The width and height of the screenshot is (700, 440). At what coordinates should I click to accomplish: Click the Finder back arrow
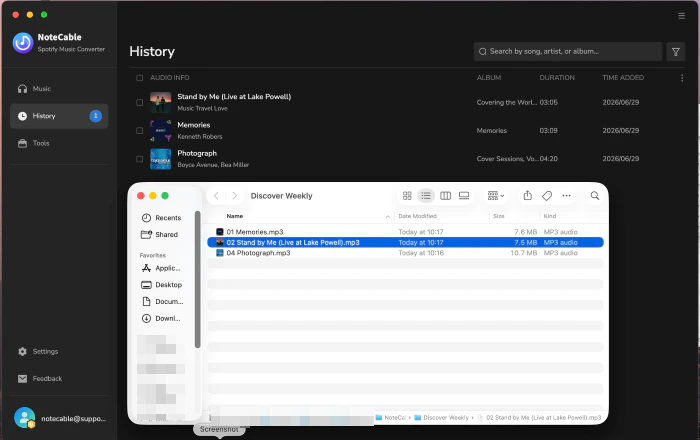coord(216,196)
